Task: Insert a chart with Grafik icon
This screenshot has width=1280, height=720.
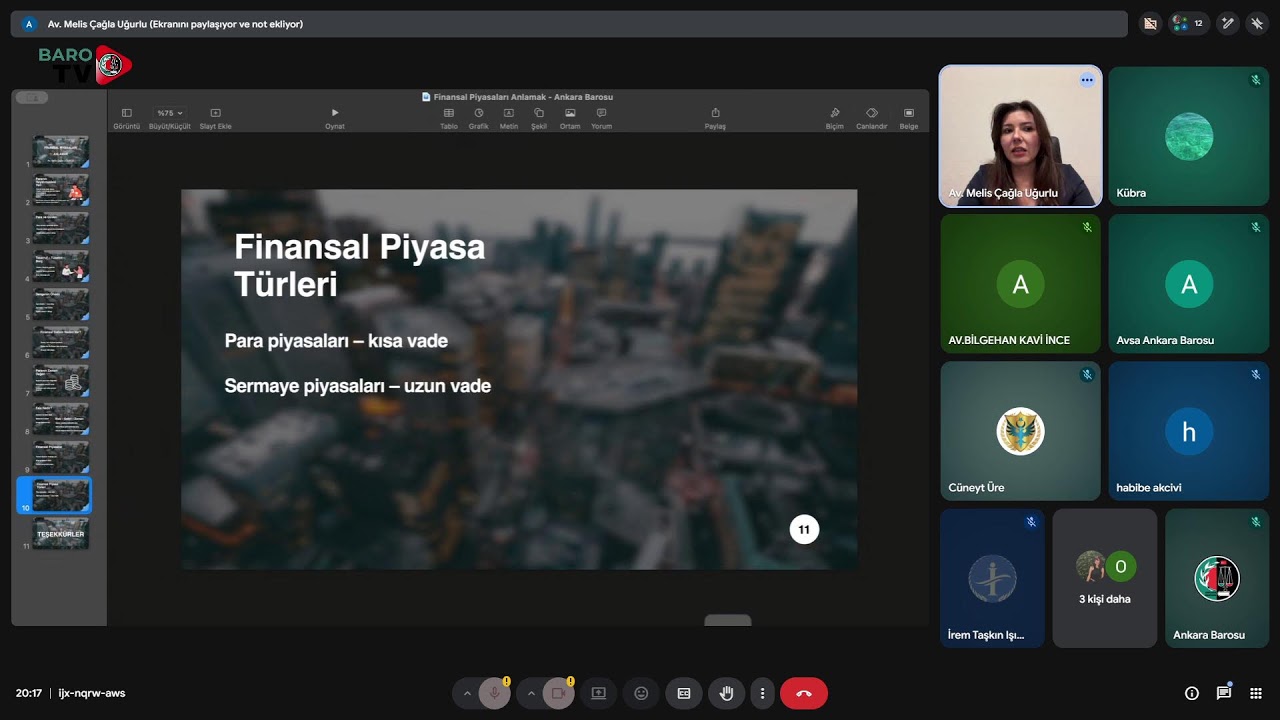Action: click(479, 118)
